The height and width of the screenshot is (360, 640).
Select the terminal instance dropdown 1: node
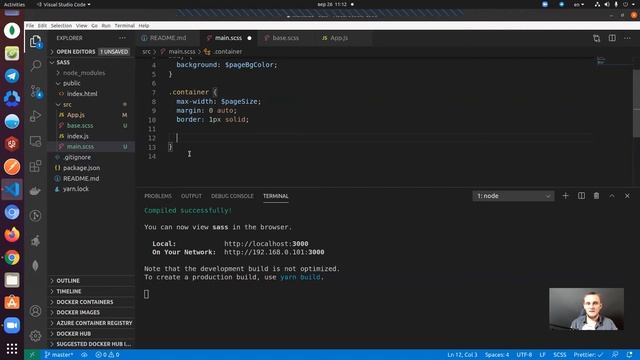[513, 196]
